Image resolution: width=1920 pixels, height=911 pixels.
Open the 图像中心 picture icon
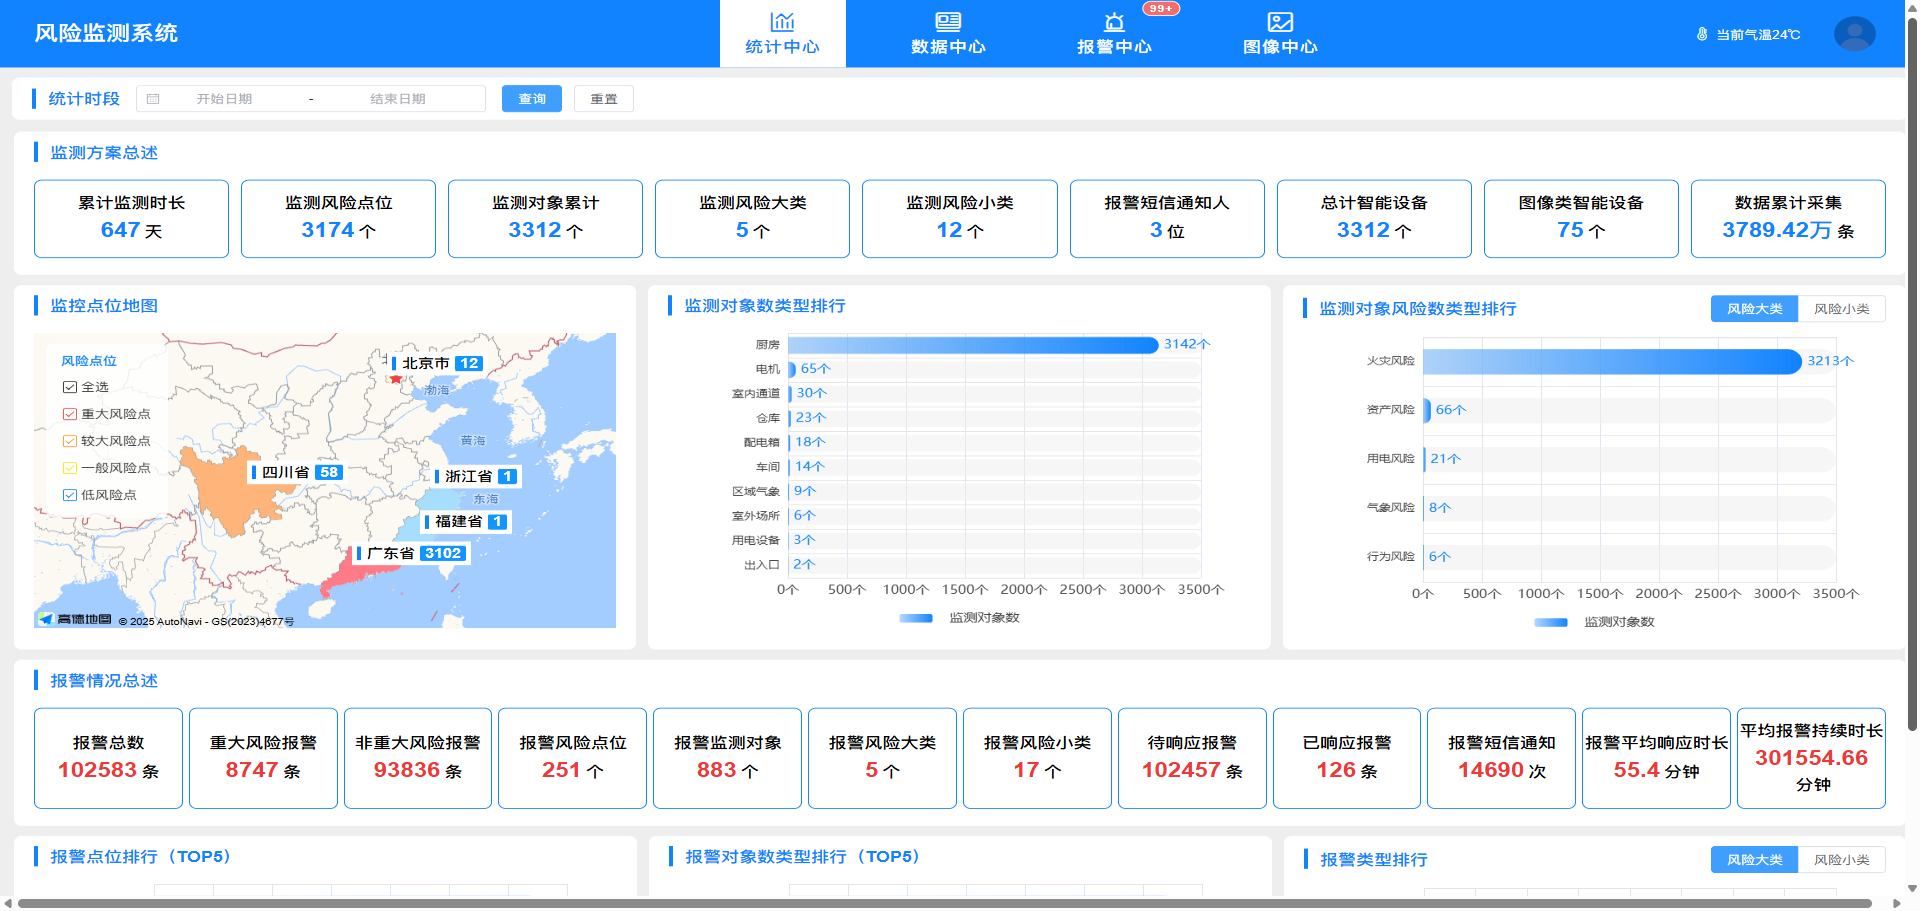pos(1280,21)
